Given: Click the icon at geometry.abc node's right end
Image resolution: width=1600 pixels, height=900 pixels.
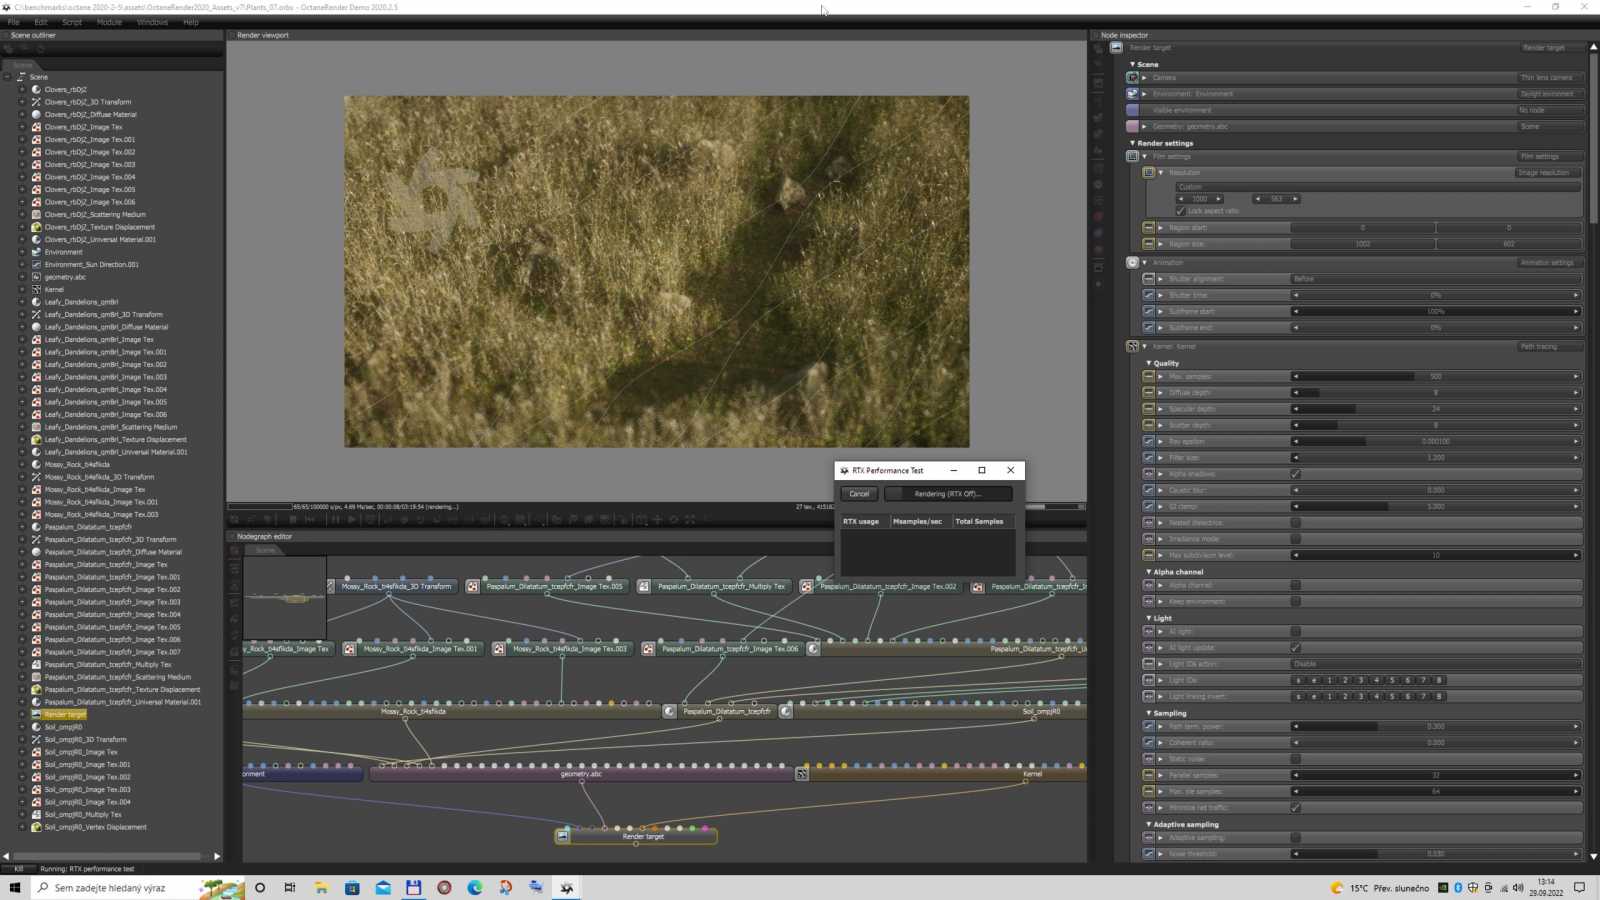Looking at the screenshot, I should pyautogui.click(x=801, y=774).
